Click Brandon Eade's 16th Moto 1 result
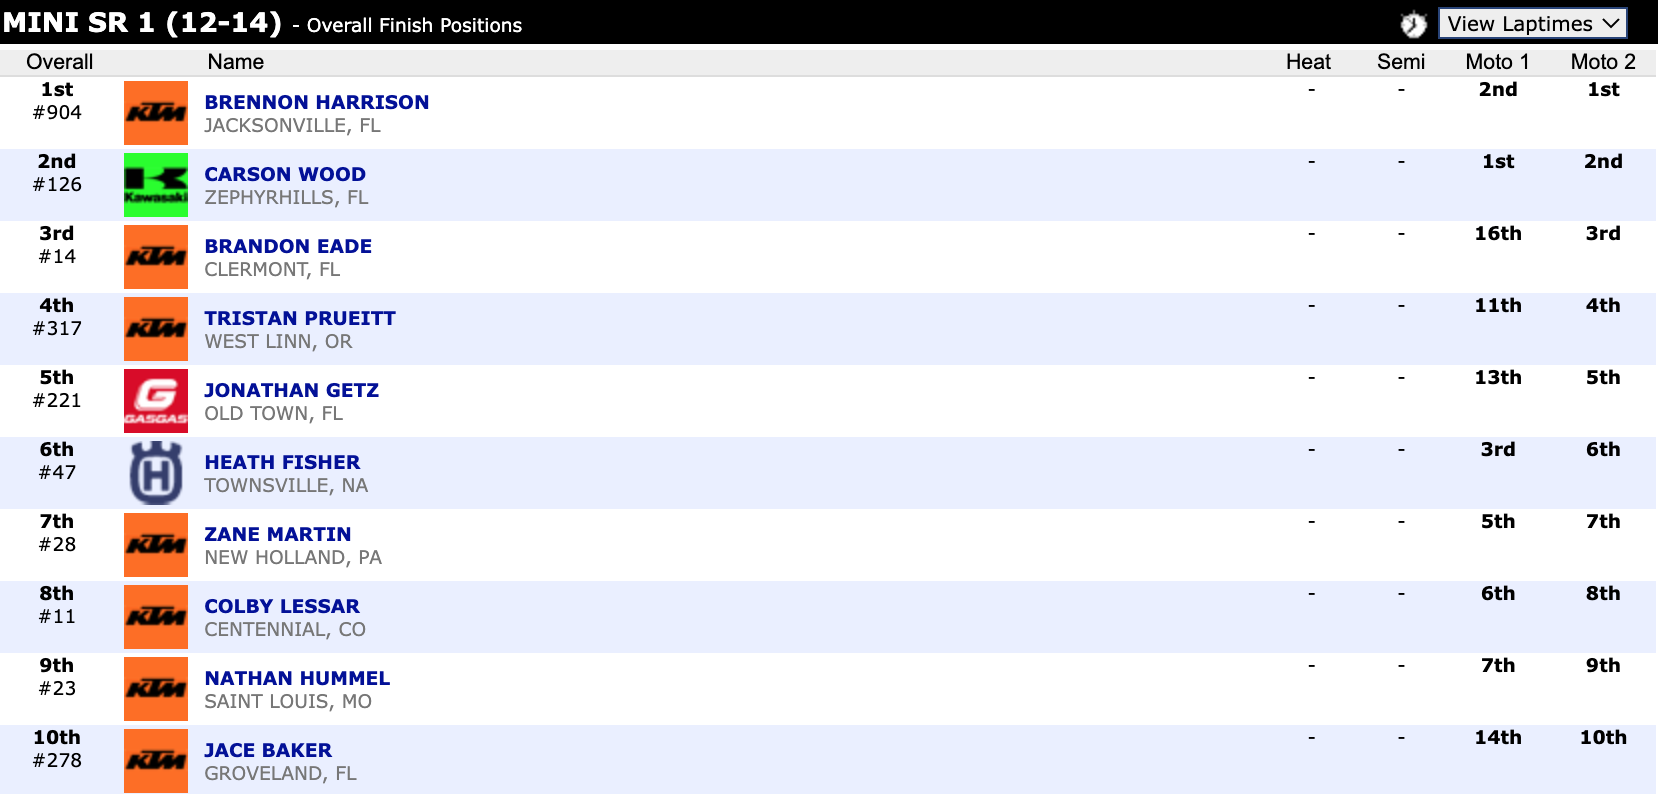The image size is (1658, 794). coord(1497,234)
